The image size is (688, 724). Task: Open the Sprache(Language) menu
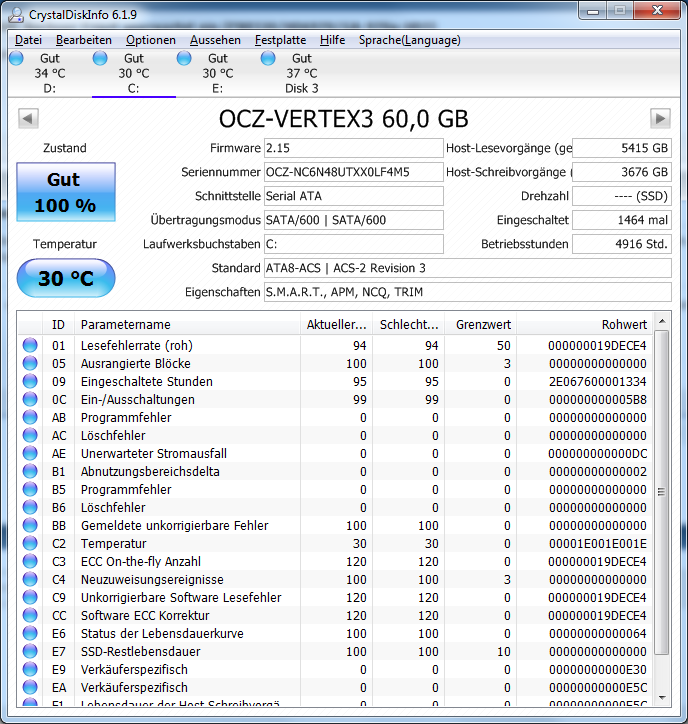[x=410, y=40]
